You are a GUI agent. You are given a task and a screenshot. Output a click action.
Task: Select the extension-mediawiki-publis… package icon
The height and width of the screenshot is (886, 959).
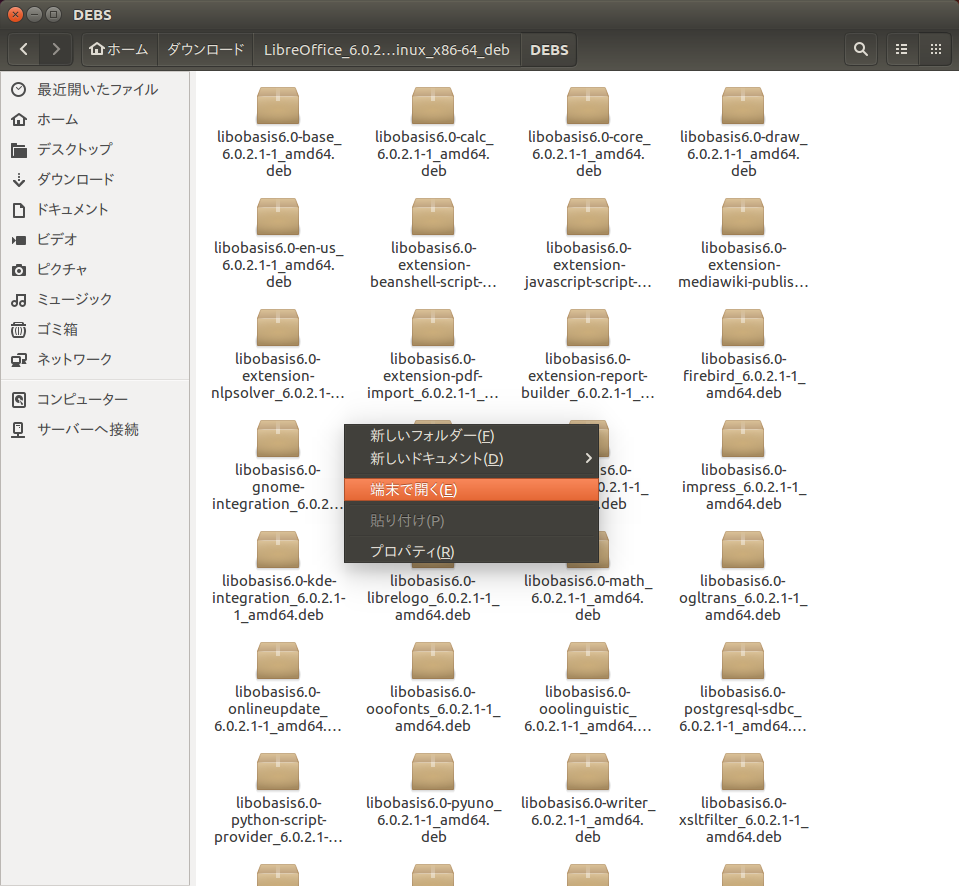pyautogui.click(x=743, y=216)
